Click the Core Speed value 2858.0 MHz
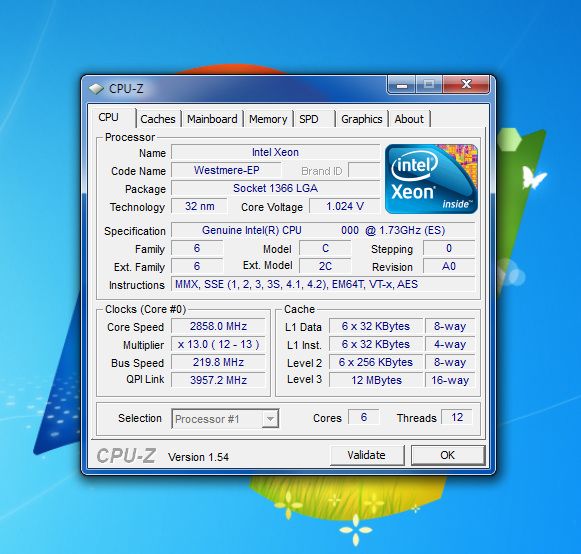Screen dimensions: 581x554 (218, 326)
